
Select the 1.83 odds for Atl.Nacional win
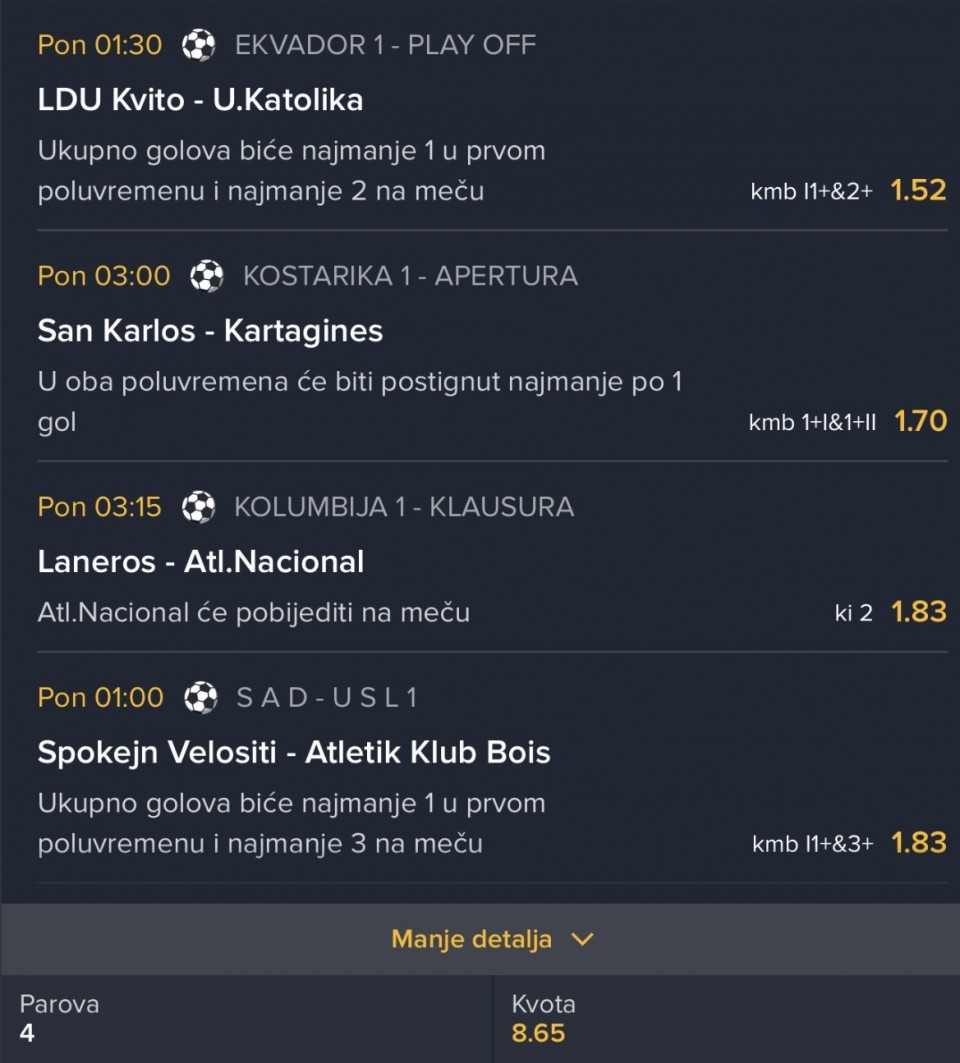pos(919,612)
